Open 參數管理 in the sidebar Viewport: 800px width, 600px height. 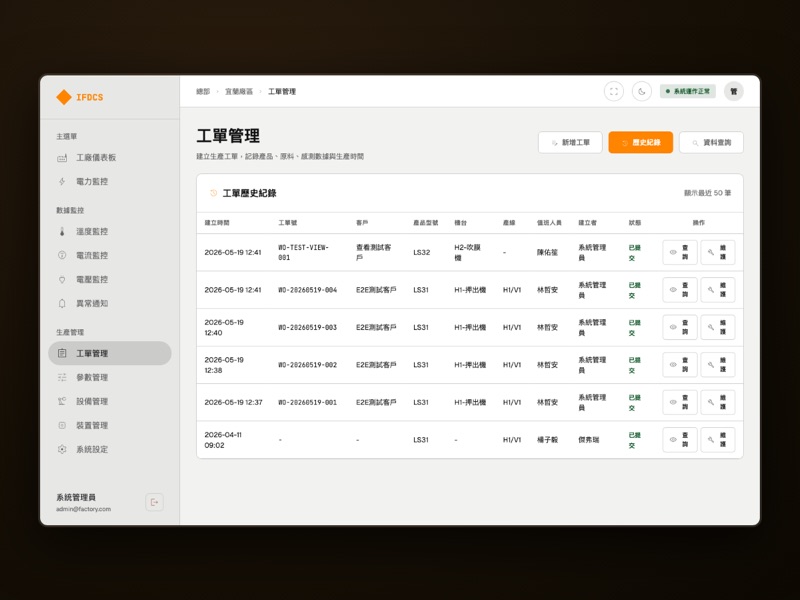109,378
